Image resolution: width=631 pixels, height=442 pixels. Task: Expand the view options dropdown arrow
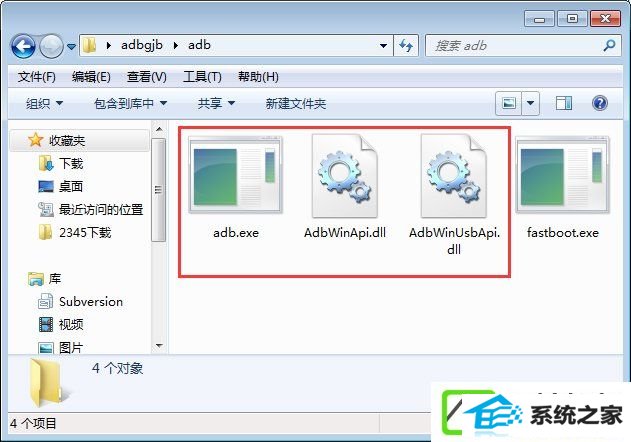pos(530,103)
